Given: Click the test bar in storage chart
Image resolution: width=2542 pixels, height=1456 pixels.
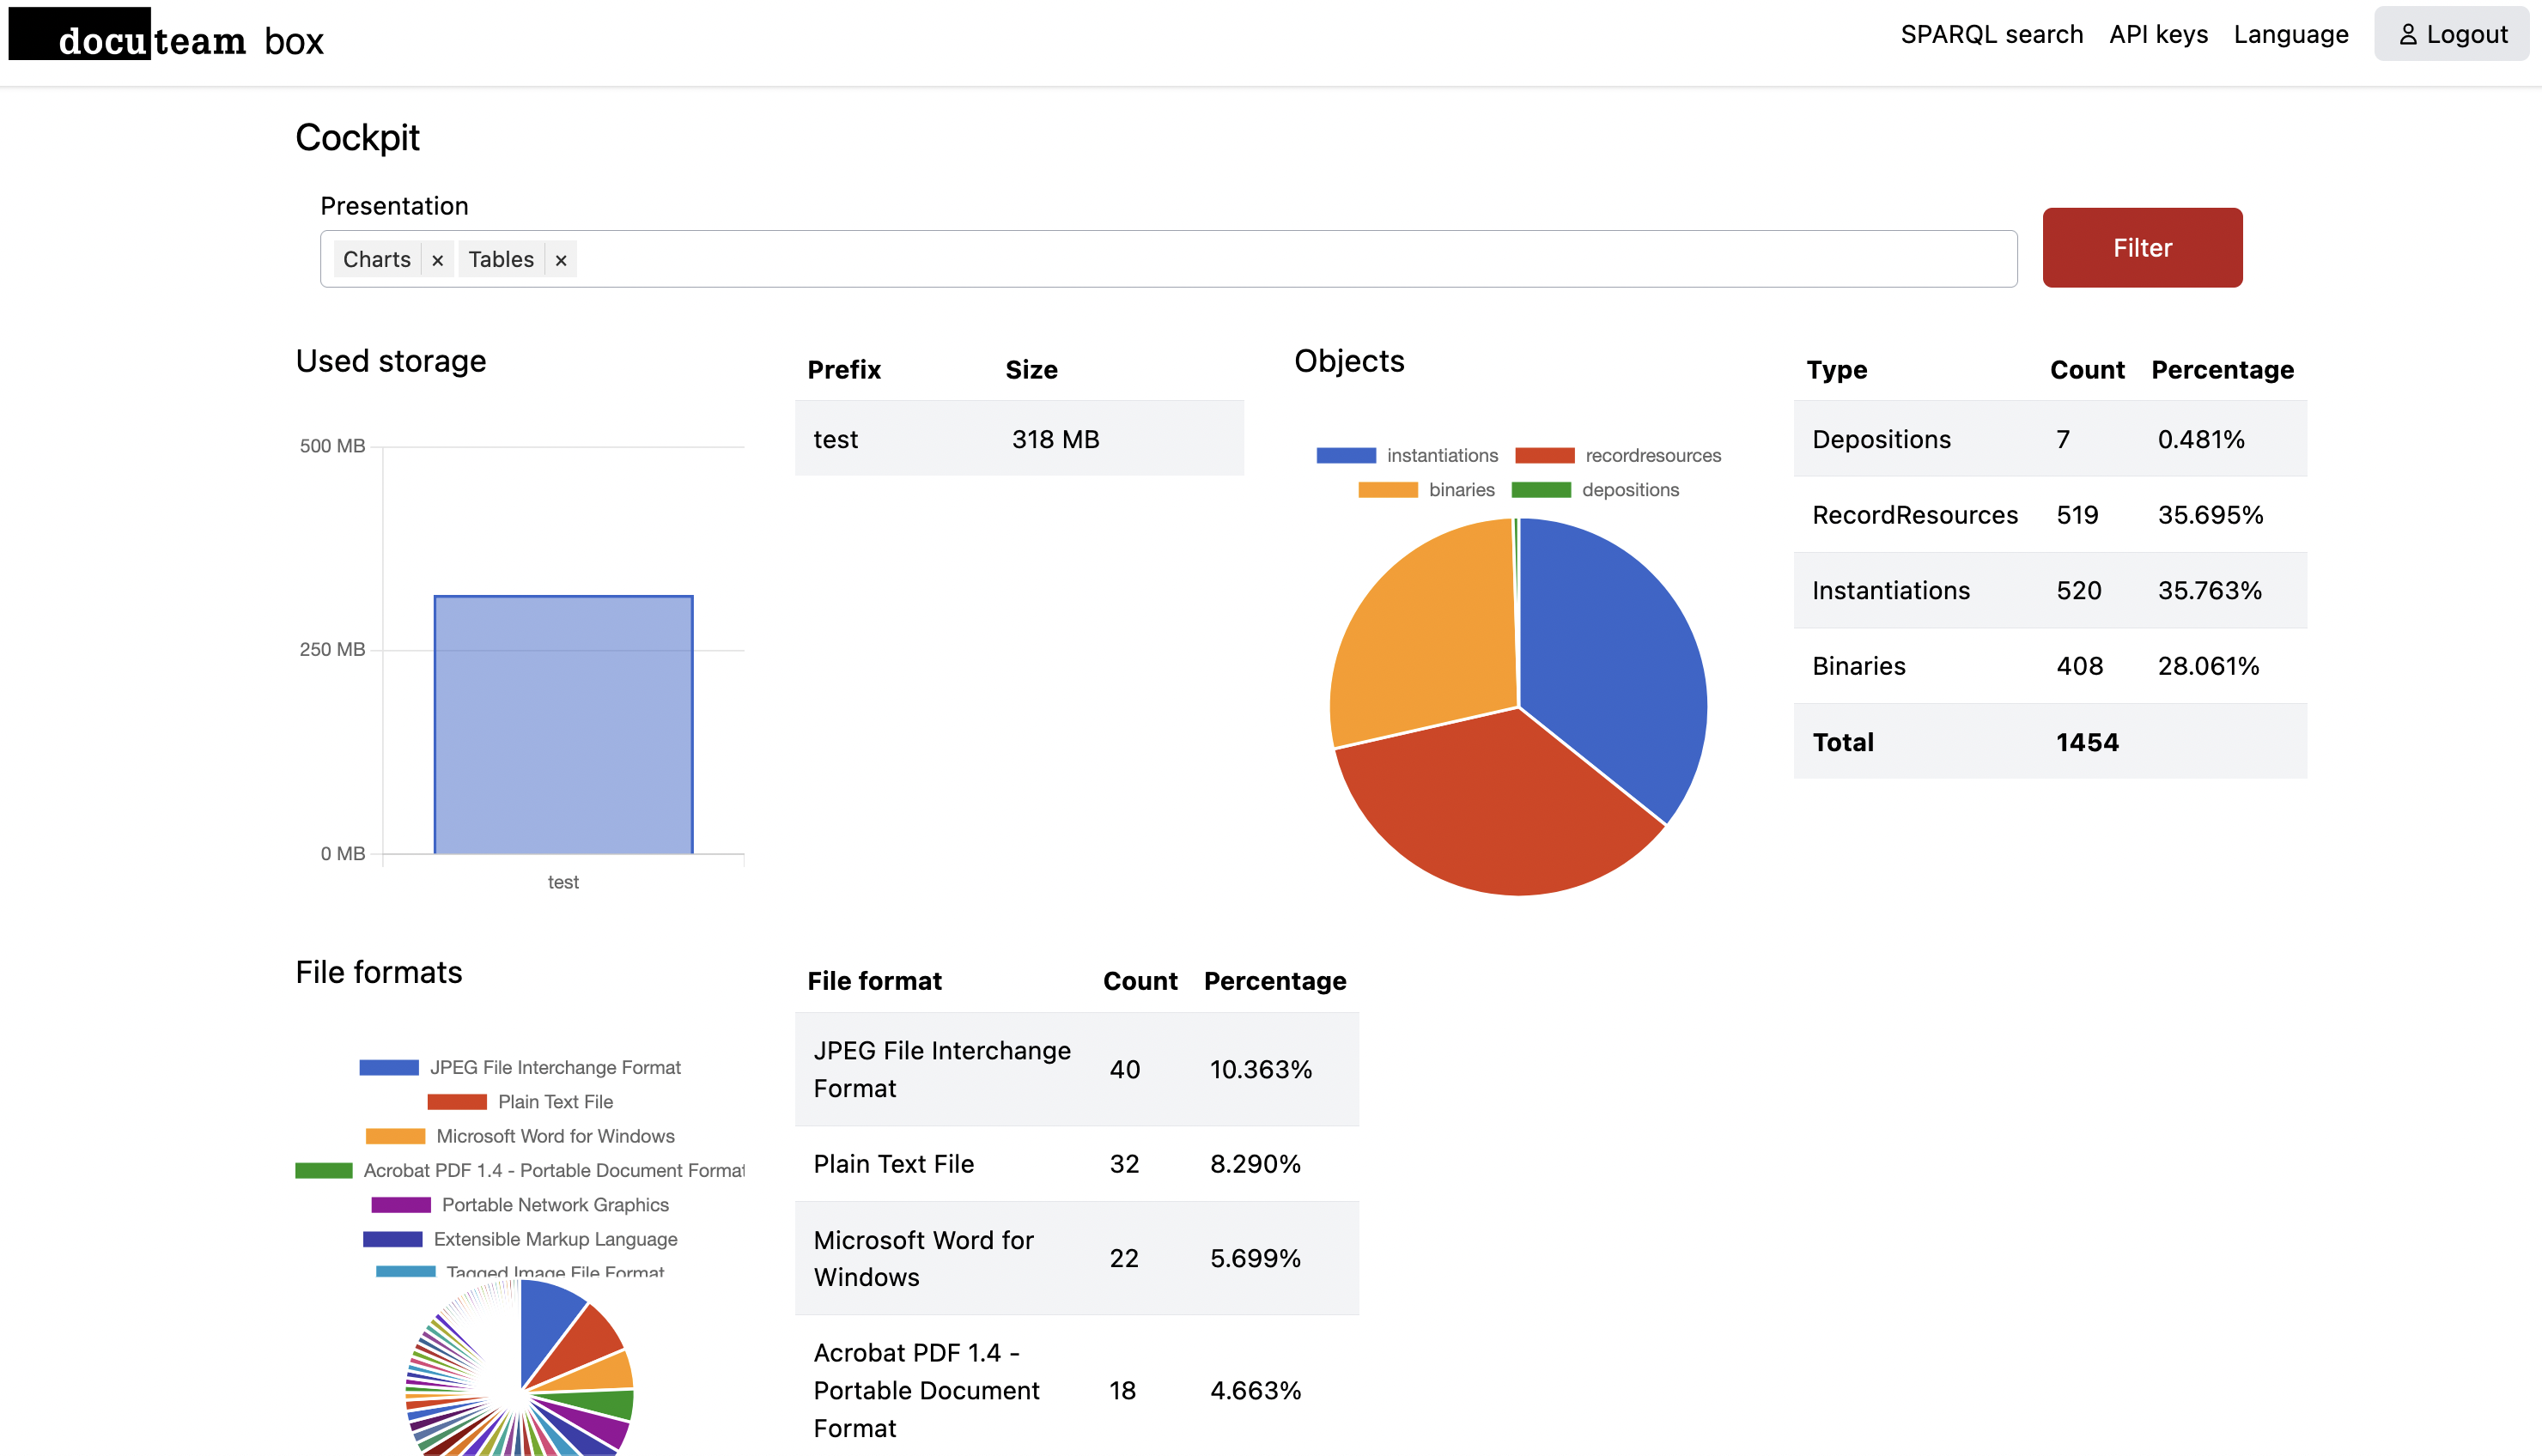Looking at the screenshot, I should 563,724.
